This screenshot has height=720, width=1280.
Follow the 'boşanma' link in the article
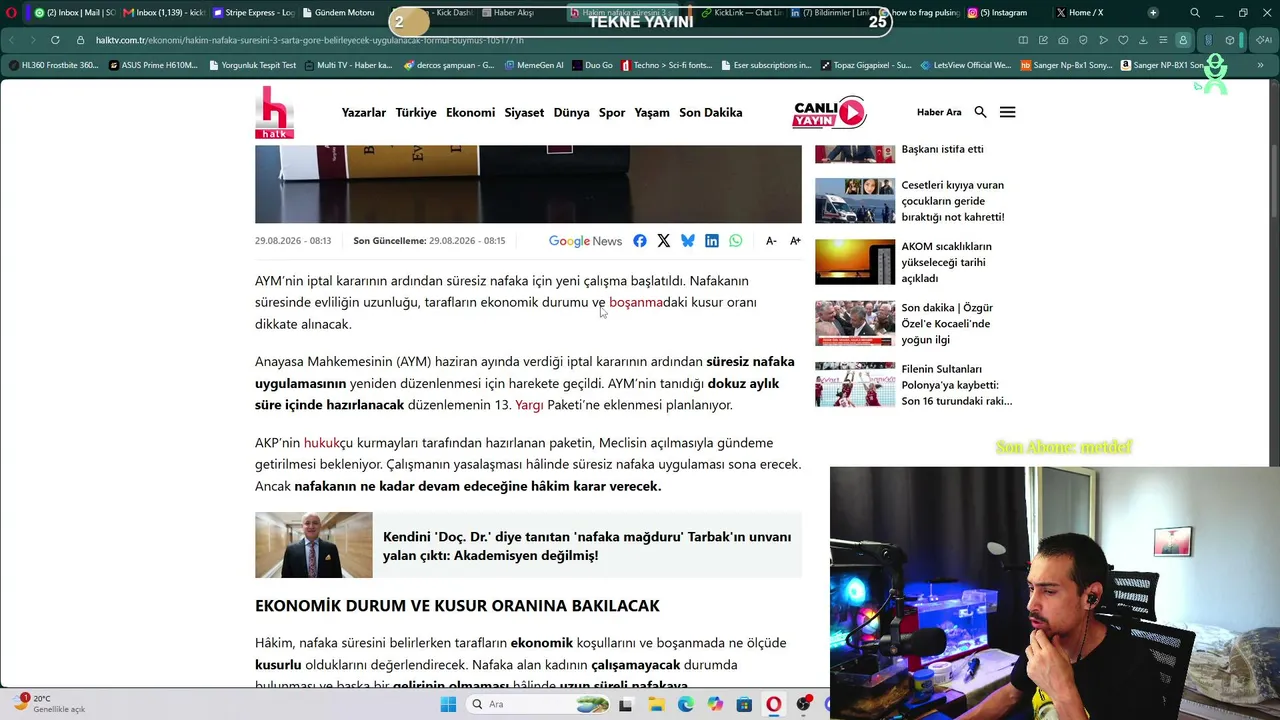(x=636, y=302)
